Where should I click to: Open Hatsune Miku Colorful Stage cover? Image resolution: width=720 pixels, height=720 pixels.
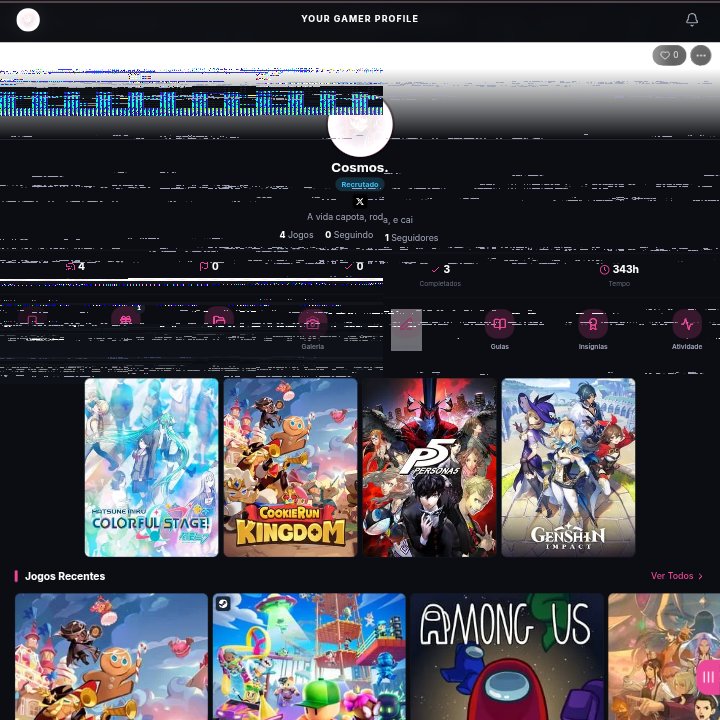click(x=152, y=467)
